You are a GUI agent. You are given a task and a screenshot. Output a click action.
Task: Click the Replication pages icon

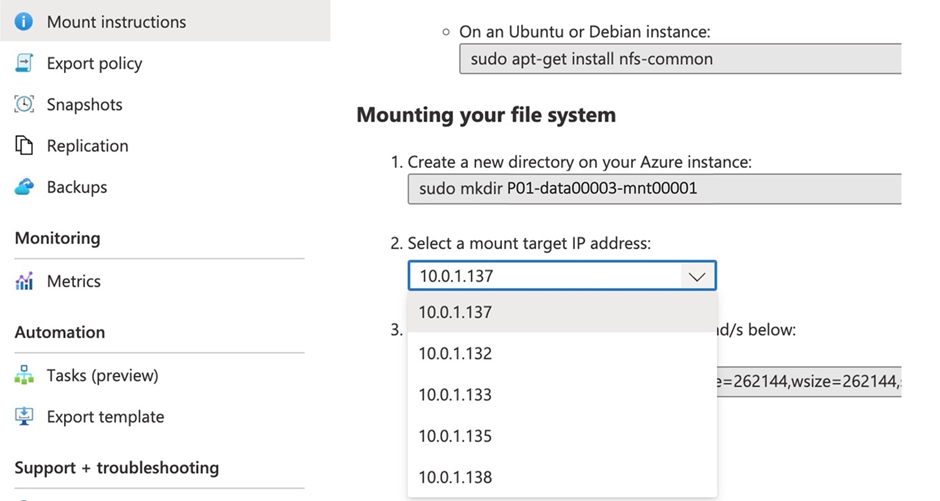25,146
